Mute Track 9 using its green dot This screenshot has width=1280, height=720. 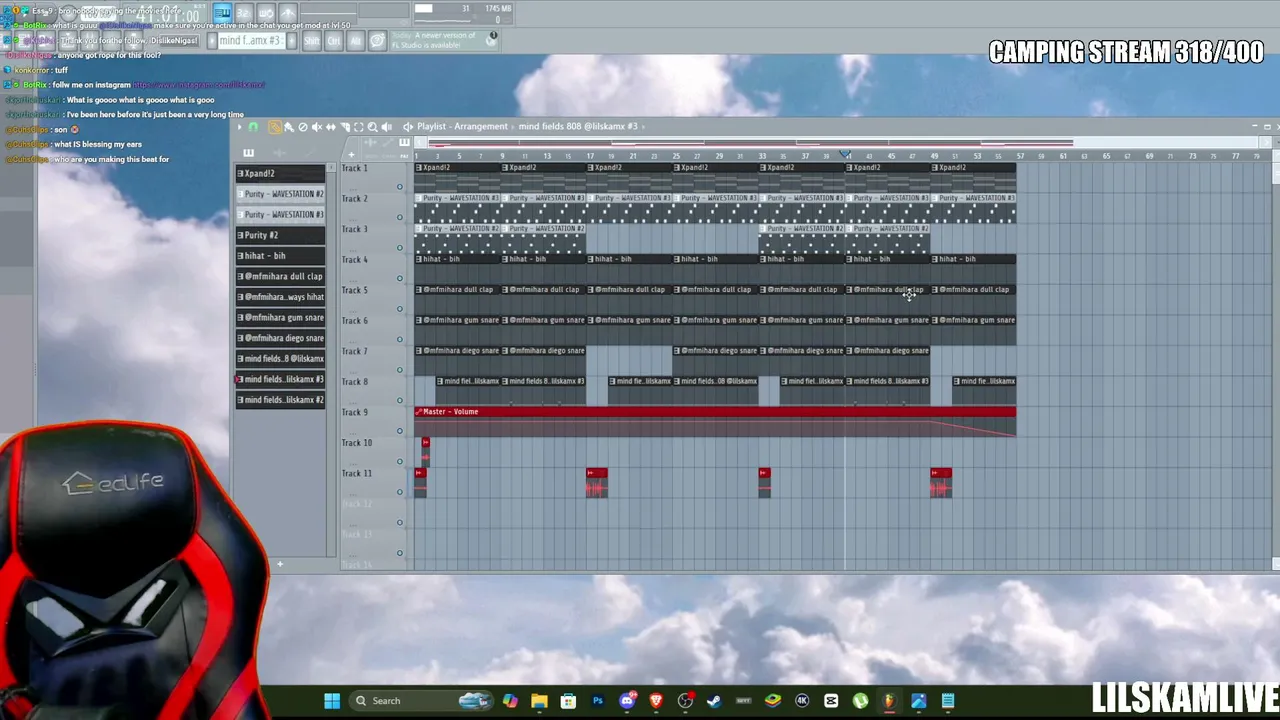[x=400, y=431]
